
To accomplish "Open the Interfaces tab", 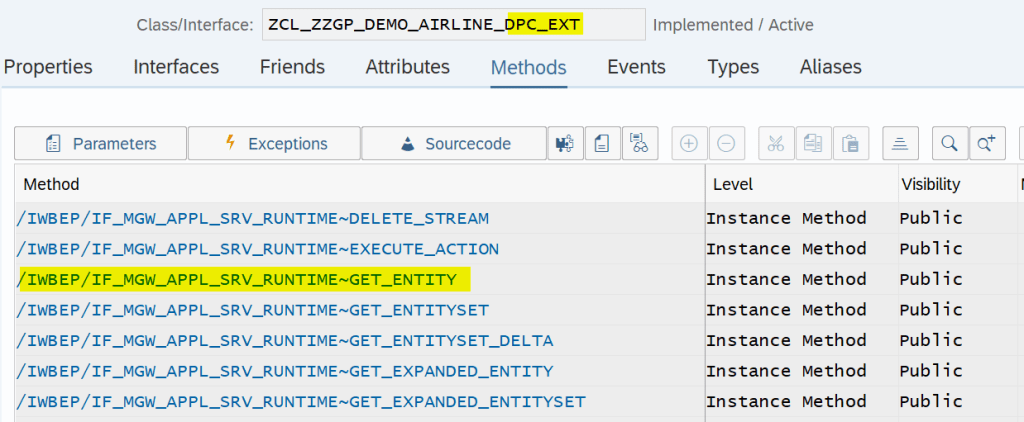I will [x=176, y=67].
